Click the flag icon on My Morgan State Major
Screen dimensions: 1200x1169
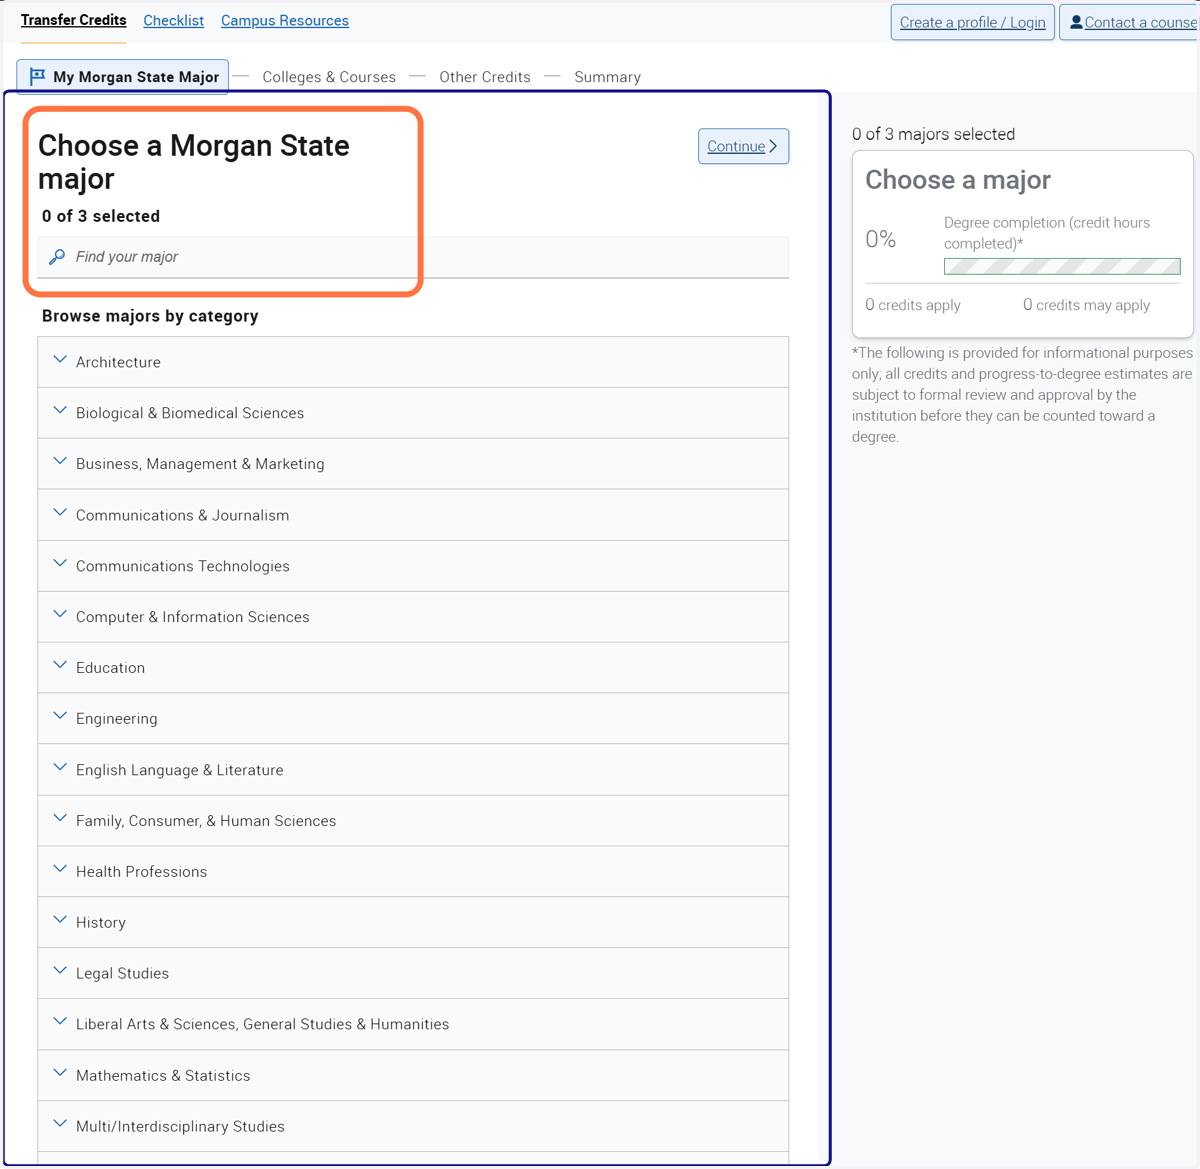37,76
